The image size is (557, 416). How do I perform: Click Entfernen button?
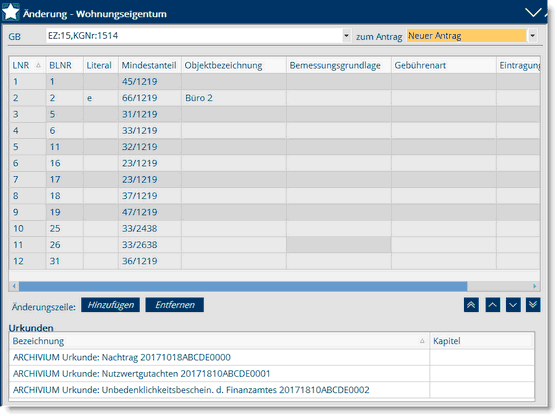point(174,305)
